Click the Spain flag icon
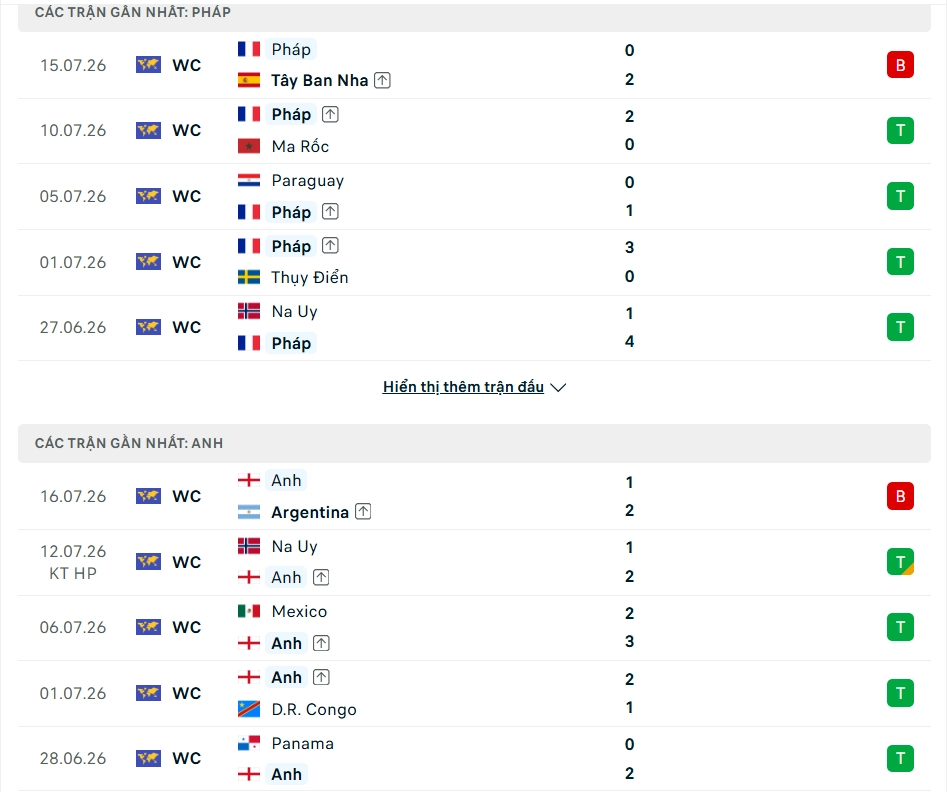Screen dimensions: 947x792 [x=249, y=80]
